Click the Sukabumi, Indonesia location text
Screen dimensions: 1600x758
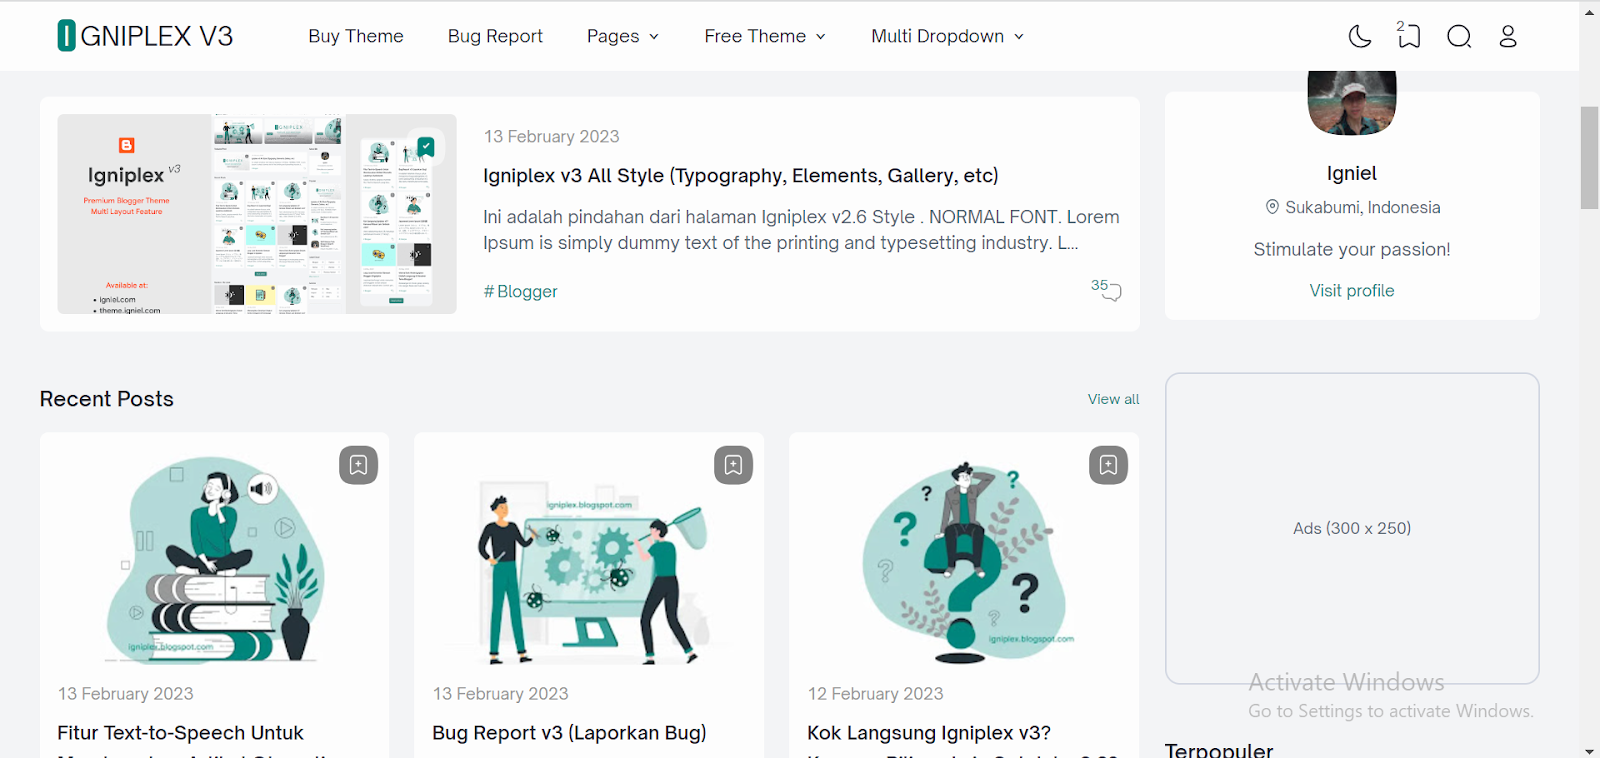click(1363, 207)
